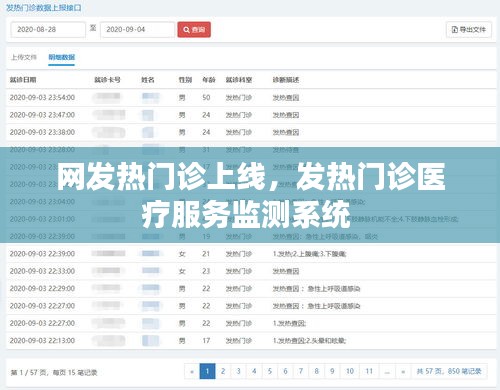This screenshot has width=500, height=390.
Task: Click the previous page « arrow
Action: pyautogui.click(x=192, y=371)
